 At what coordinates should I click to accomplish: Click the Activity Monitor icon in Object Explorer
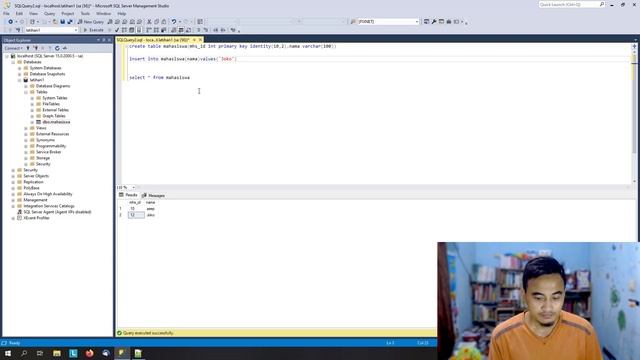pyautogui.click(x=64, y=48)
